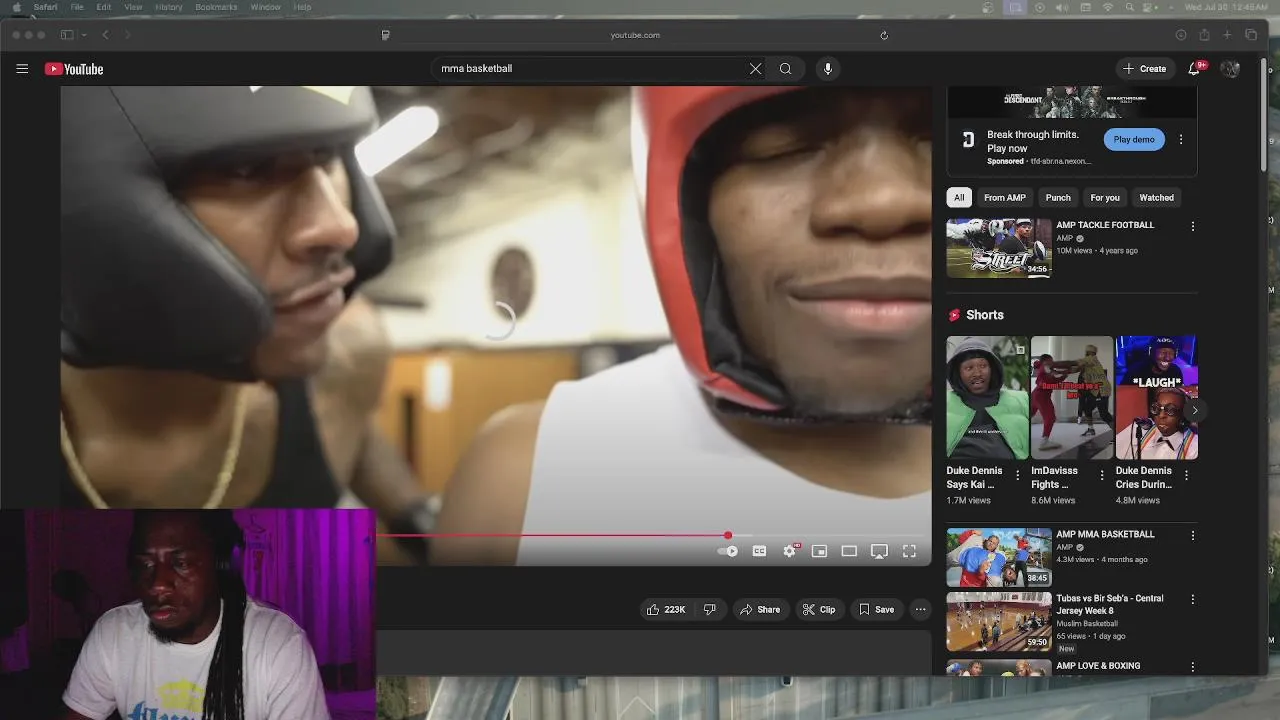Open AirPlay from the player controls
1280x720 pixels.
(879, 551)
